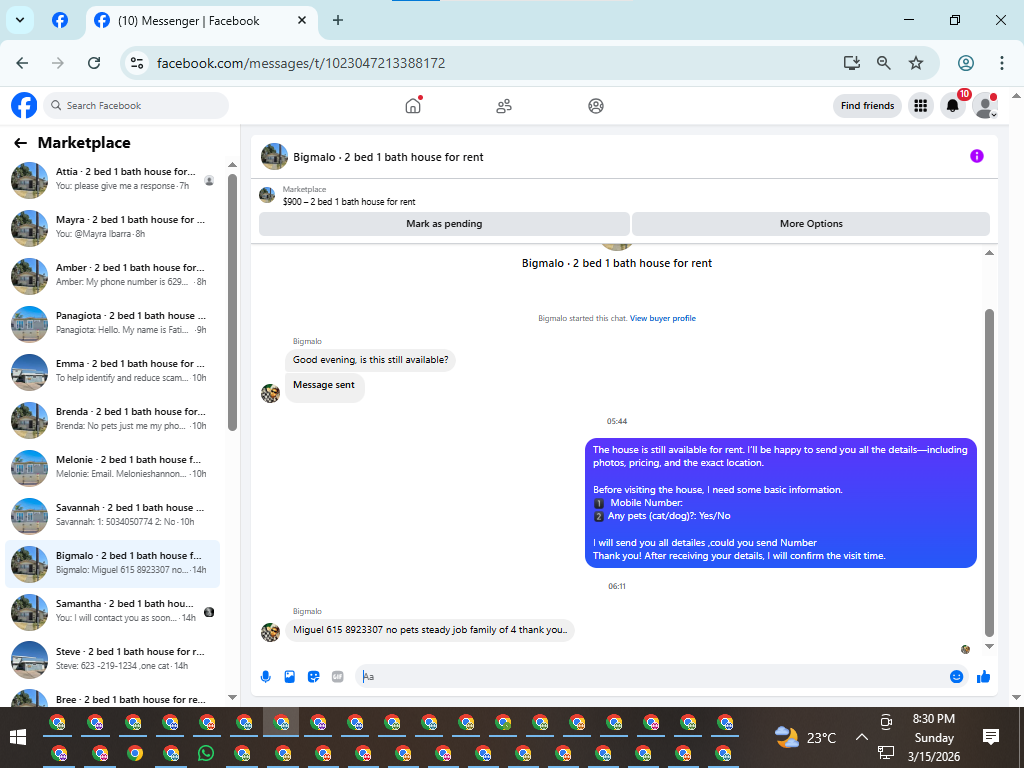Choose a sticker icon in the composer
Screen dimensions: 1024x768
pyautogui.click(x=313, y=677)
